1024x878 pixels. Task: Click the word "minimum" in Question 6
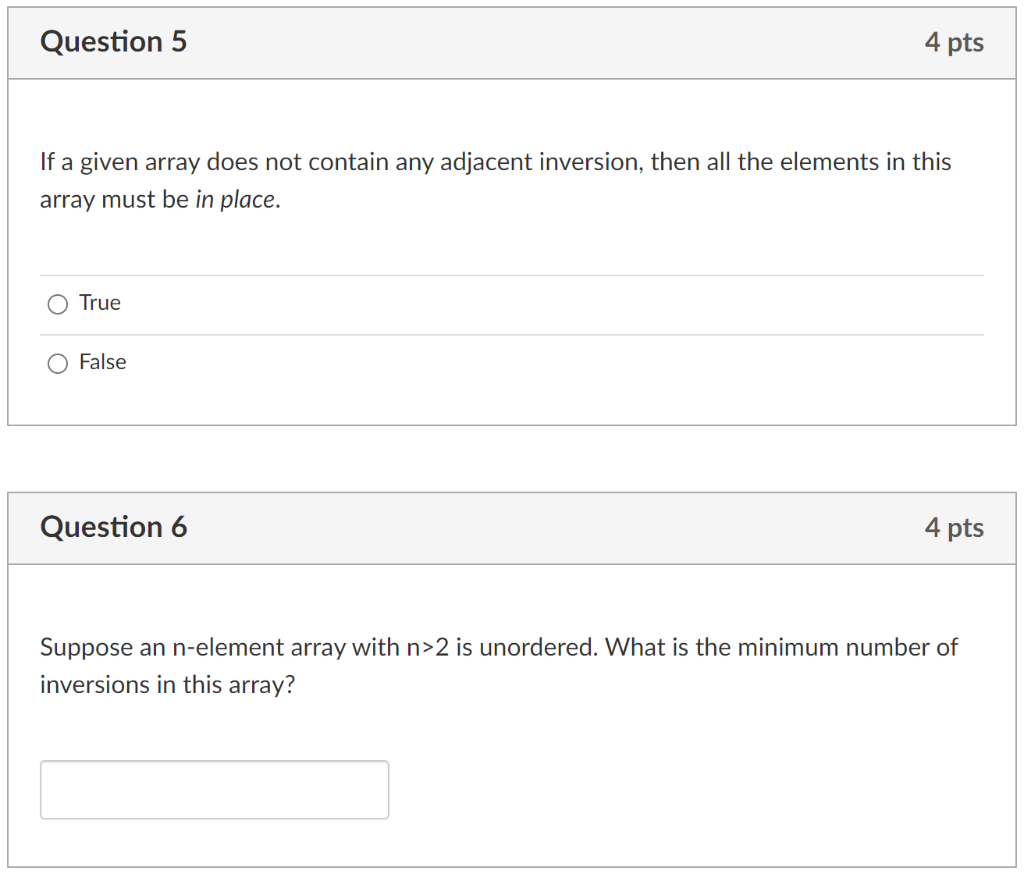coord(788,648)
